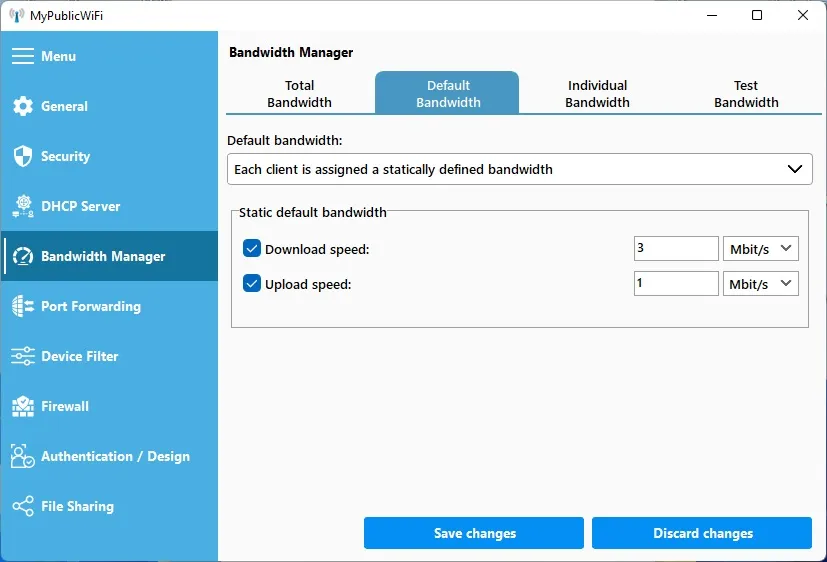Open the upload speed unit dropdown
This screenshot has height=562, width=827.
click(x=760, y=284)
